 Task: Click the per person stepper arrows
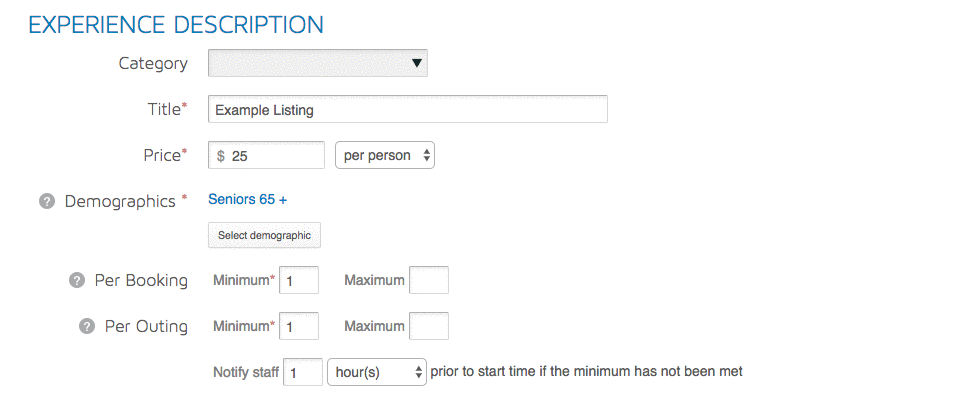pos(426,155)
